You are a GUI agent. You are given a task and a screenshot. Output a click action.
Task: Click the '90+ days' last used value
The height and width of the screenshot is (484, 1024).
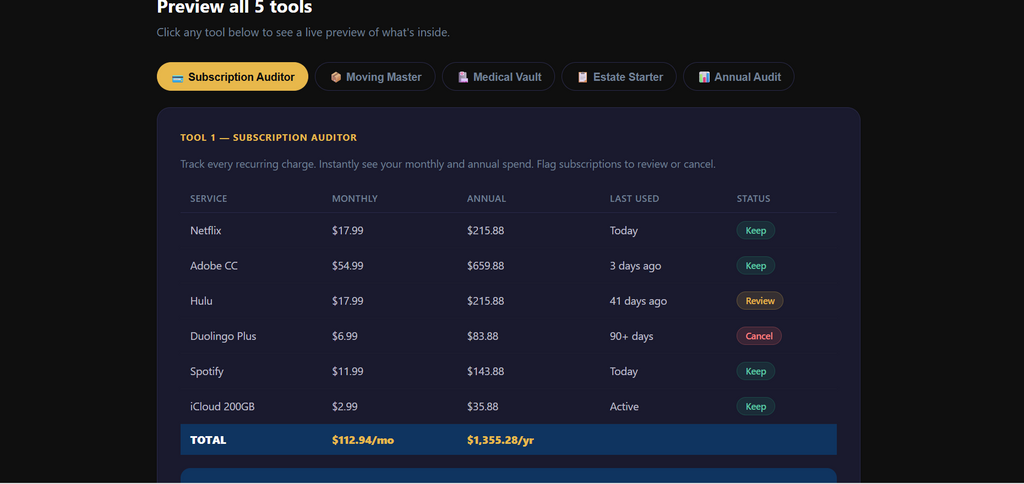click(632, 336)
